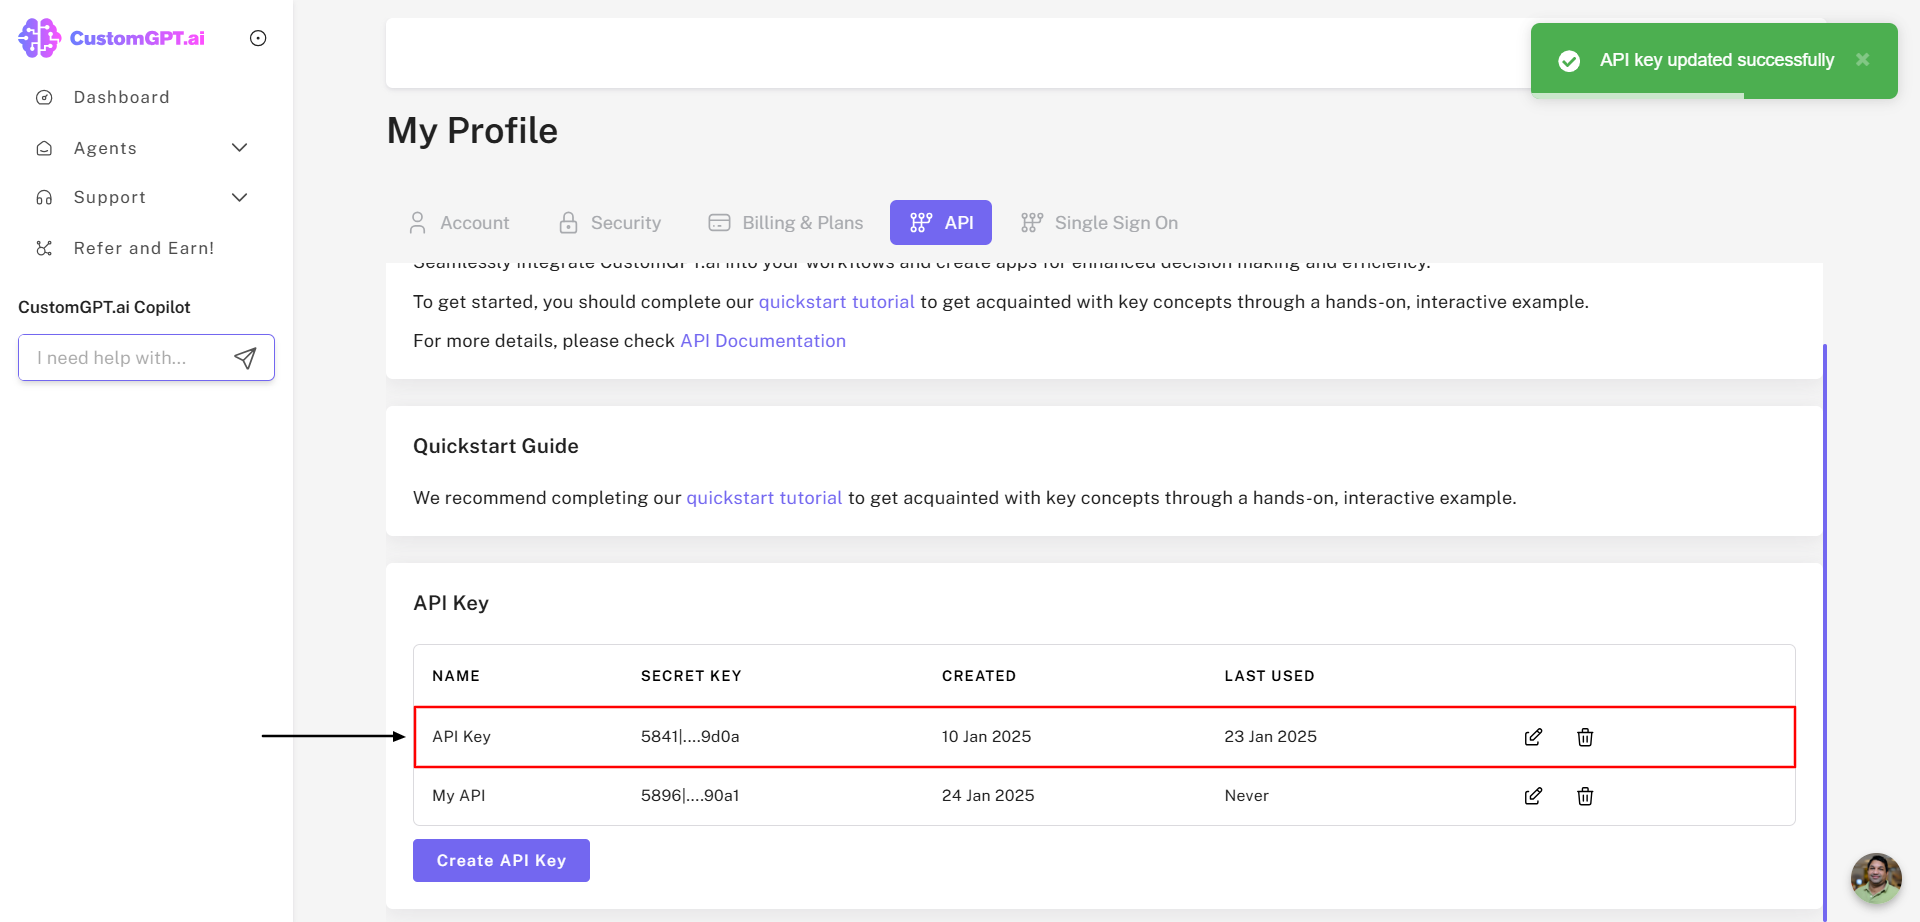Click the 'Quickstart Guide' section heading

pos(496,446)
